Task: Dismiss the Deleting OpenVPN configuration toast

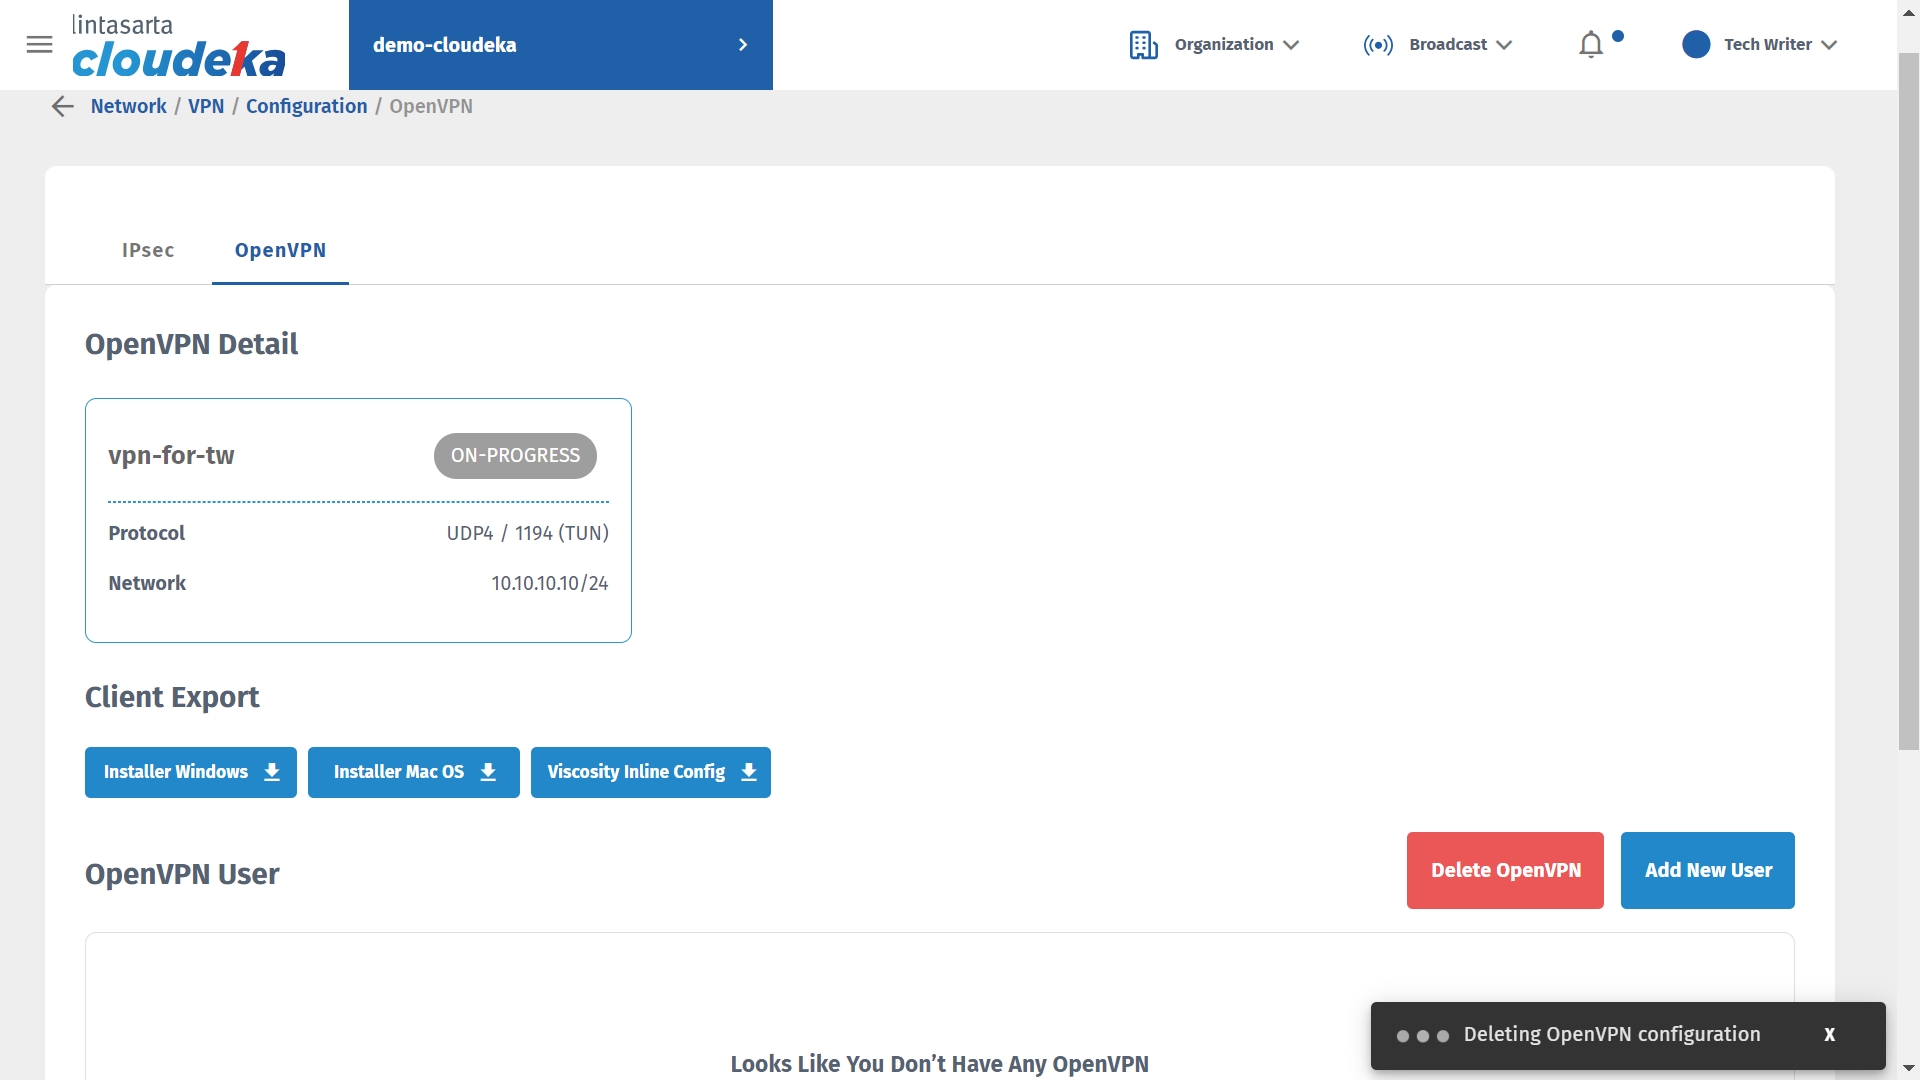Action: coord(1829,1035)
